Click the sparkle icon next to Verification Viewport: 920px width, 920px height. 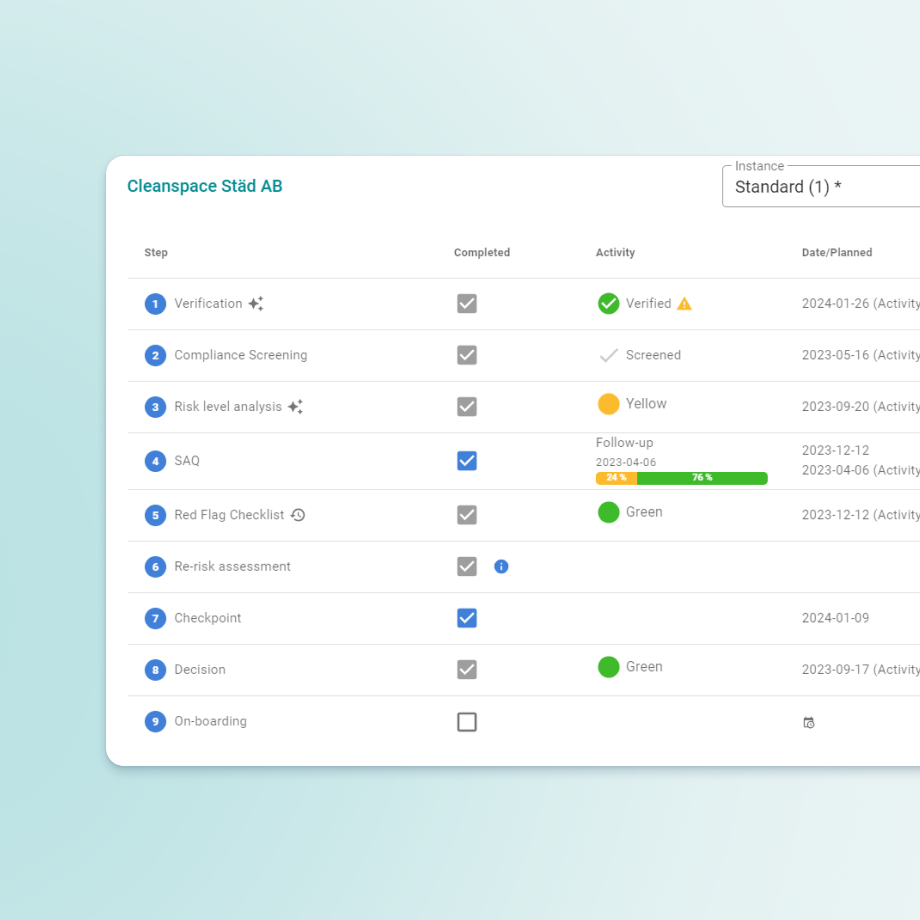(256, 303)
